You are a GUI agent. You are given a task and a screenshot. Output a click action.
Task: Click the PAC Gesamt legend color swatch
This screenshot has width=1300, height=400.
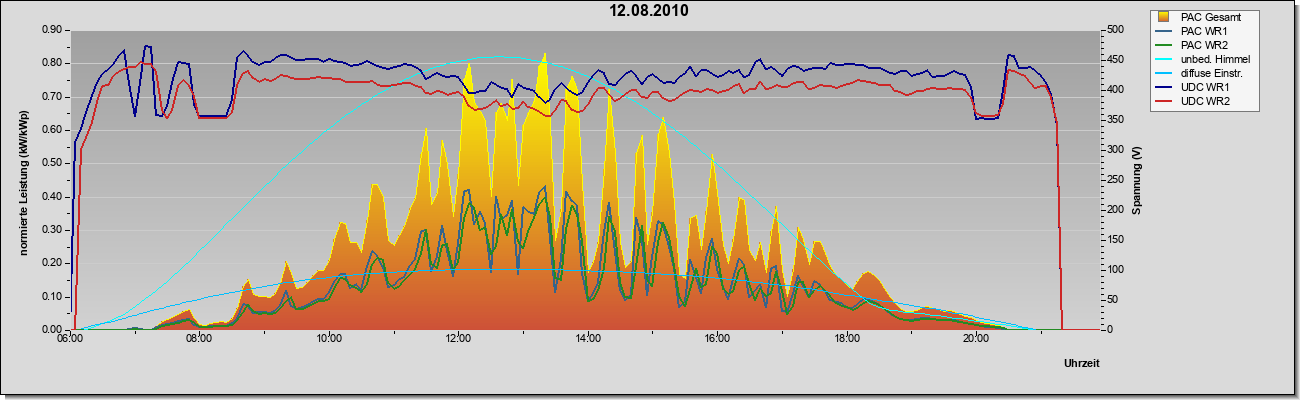[1165, 17]
